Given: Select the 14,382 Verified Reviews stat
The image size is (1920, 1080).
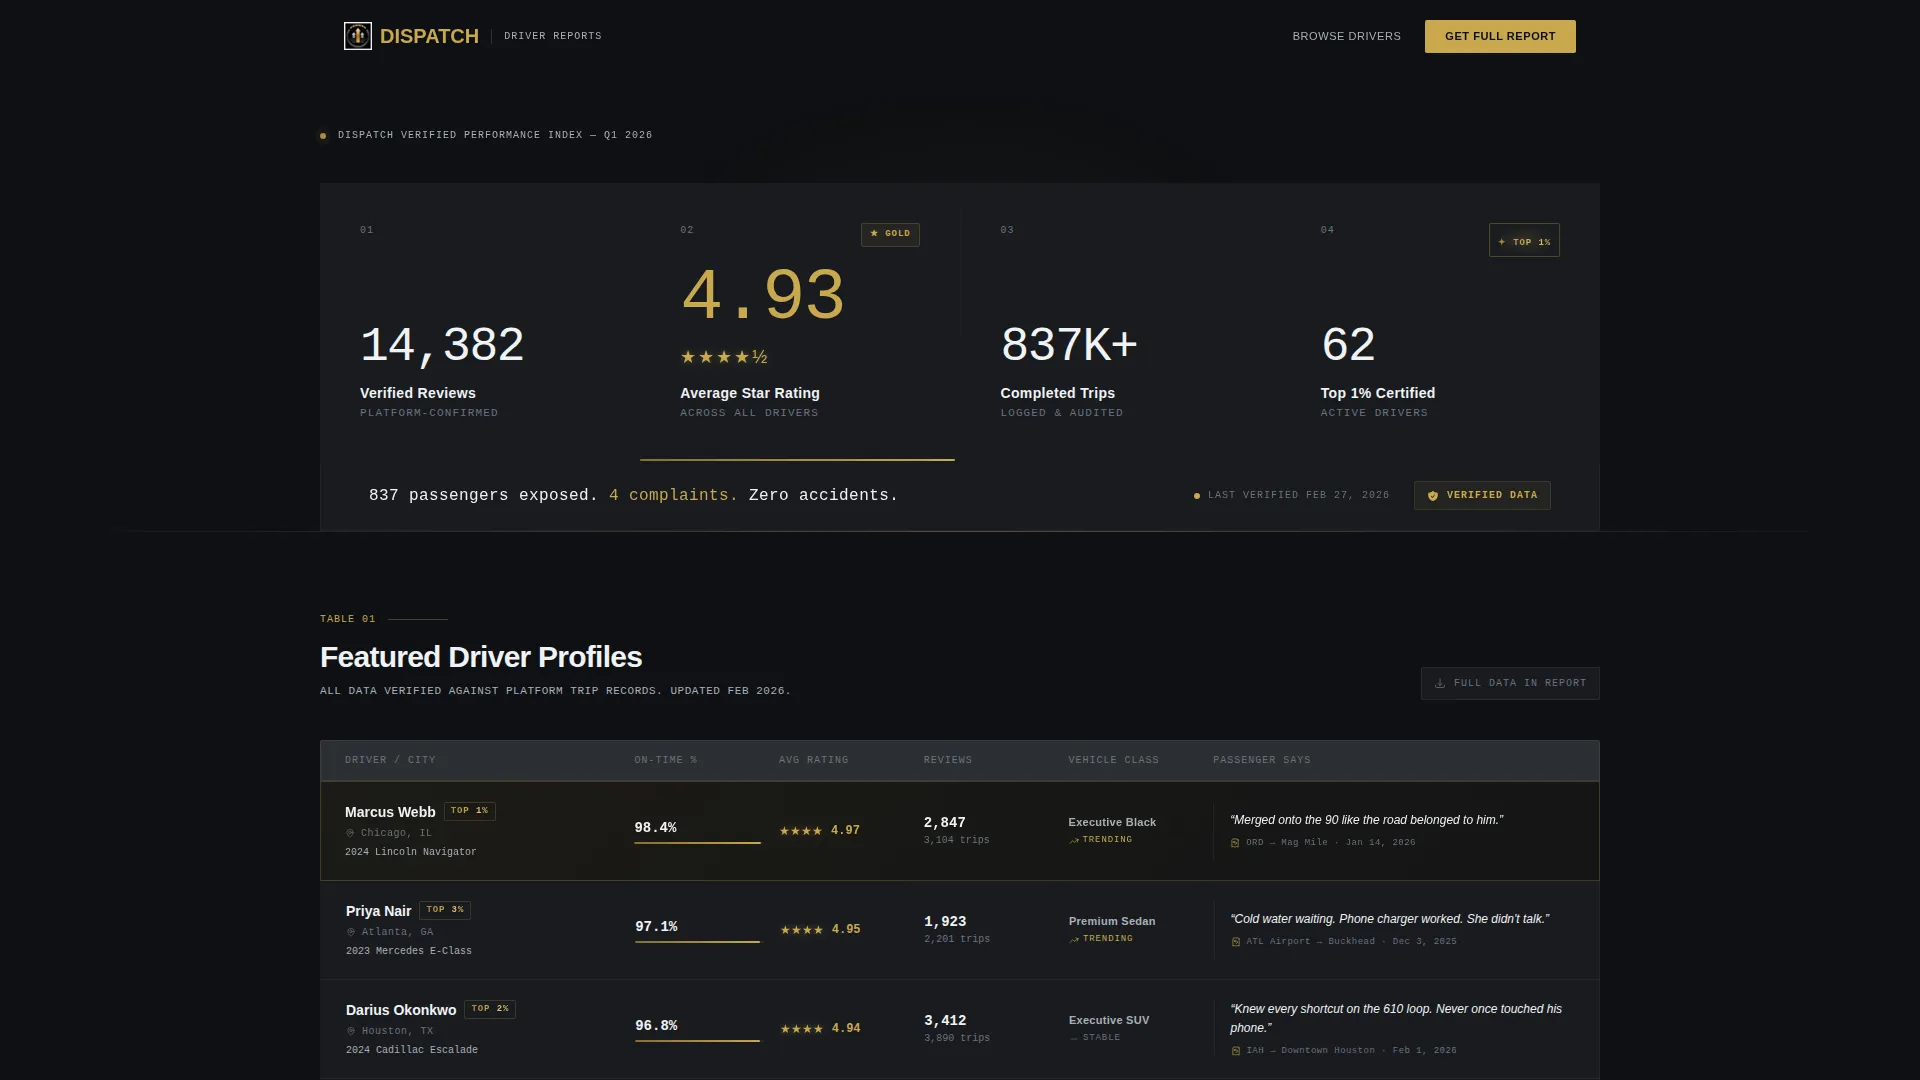Looking at the screenshot, I should coord(442,345).
